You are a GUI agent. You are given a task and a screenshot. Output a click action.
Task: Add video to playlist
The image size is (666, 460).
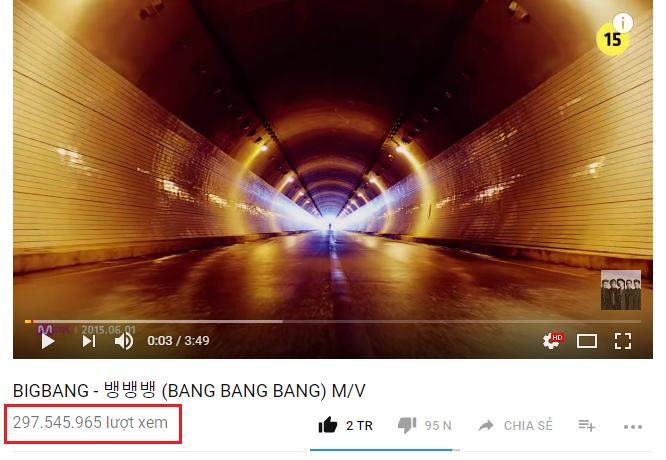pyautogui.click(x=587, y=425)
